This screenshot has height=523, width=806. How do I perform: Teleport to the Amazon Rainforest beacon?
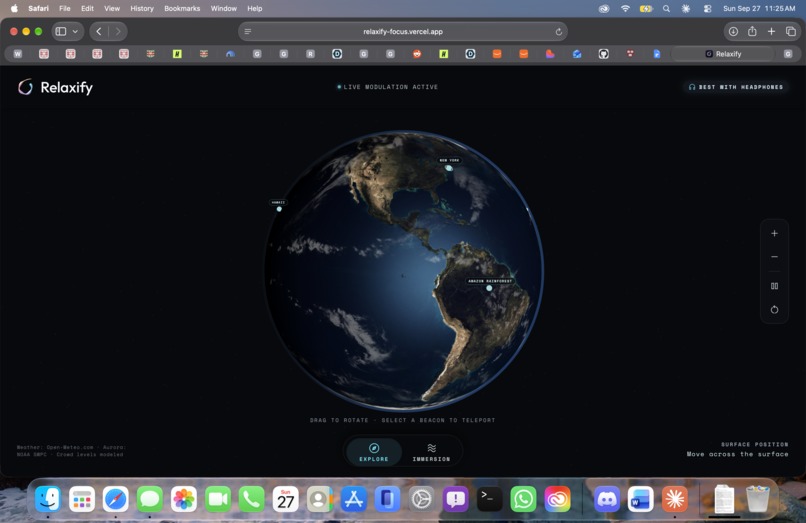click(489, 288)
